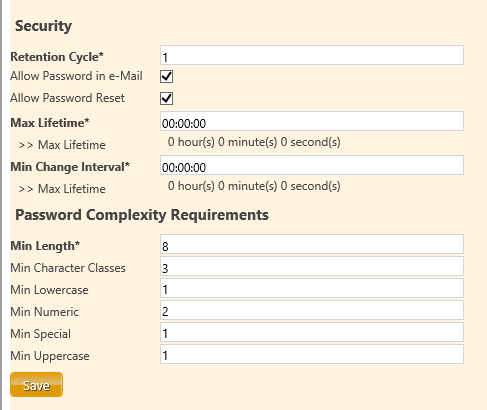Image resolution: width=487 pixels, height=410 pixels.
Task: Click the Save button
Action: [x=36, y=385]
